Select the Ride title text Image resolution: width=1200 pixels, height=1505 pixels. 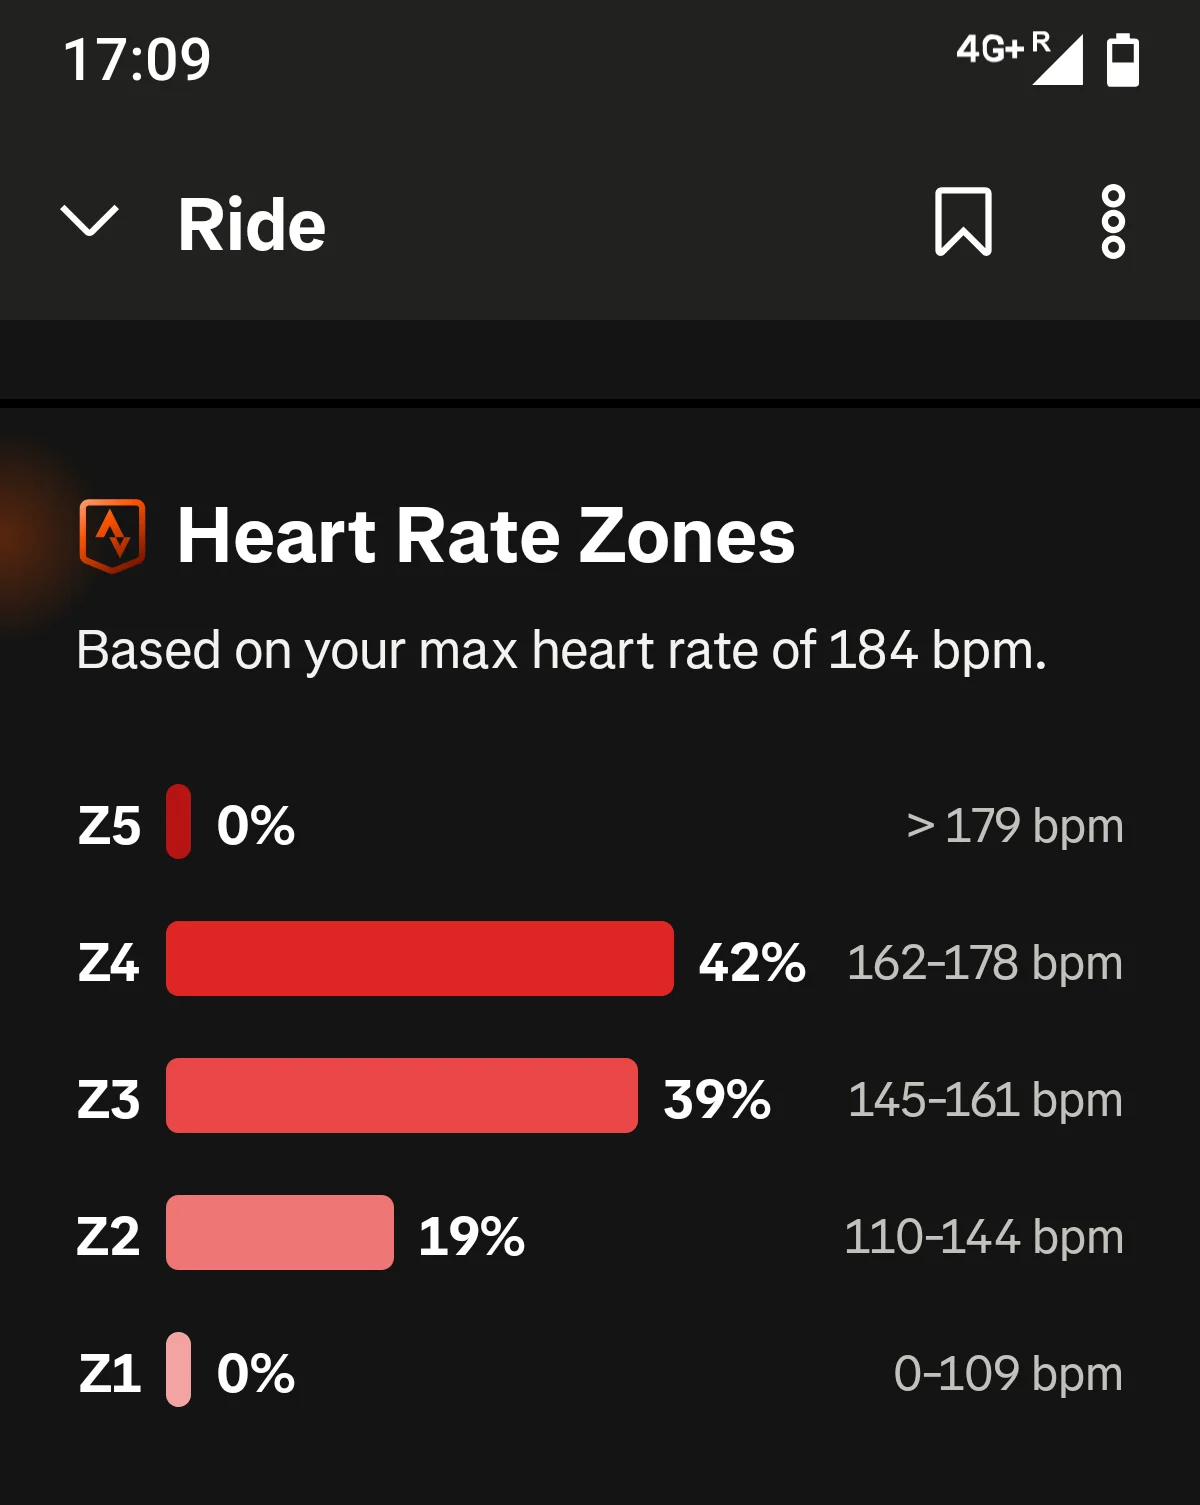pos(252,224)
